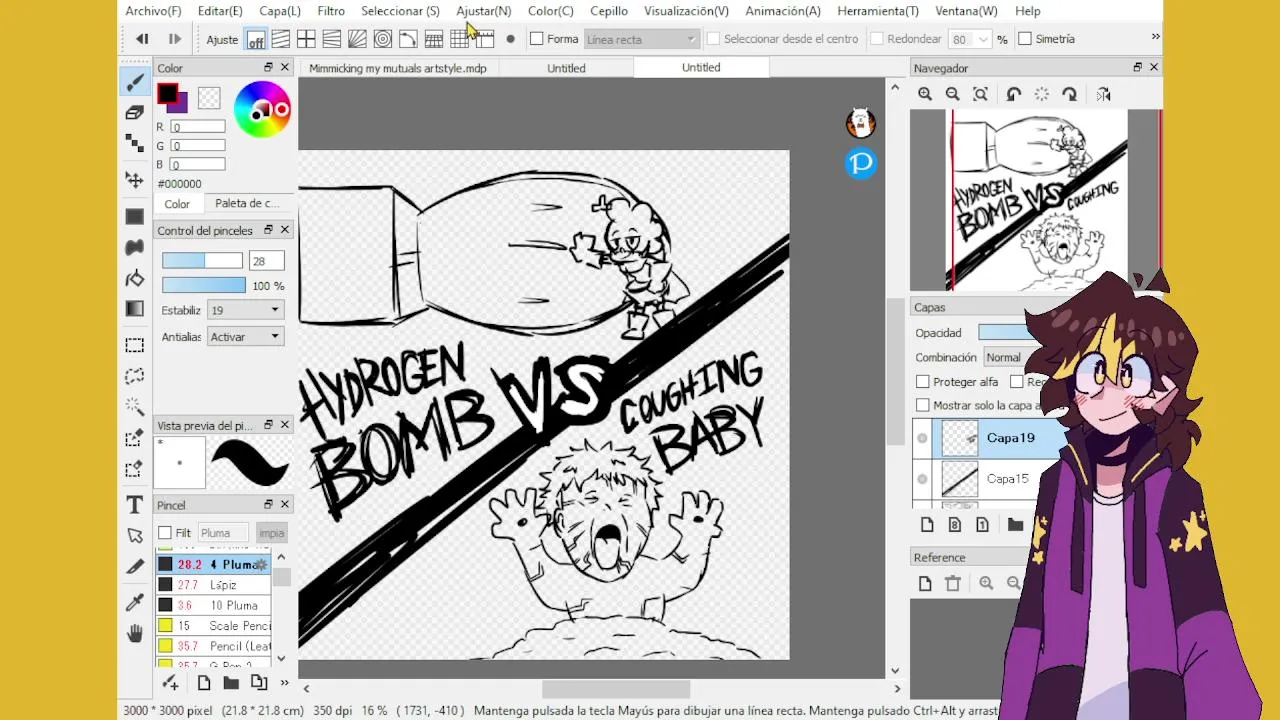The width and height of the screenshot is (1280, 720).
Task: Click the foreground black color swatch
Action: pos(167,95)
